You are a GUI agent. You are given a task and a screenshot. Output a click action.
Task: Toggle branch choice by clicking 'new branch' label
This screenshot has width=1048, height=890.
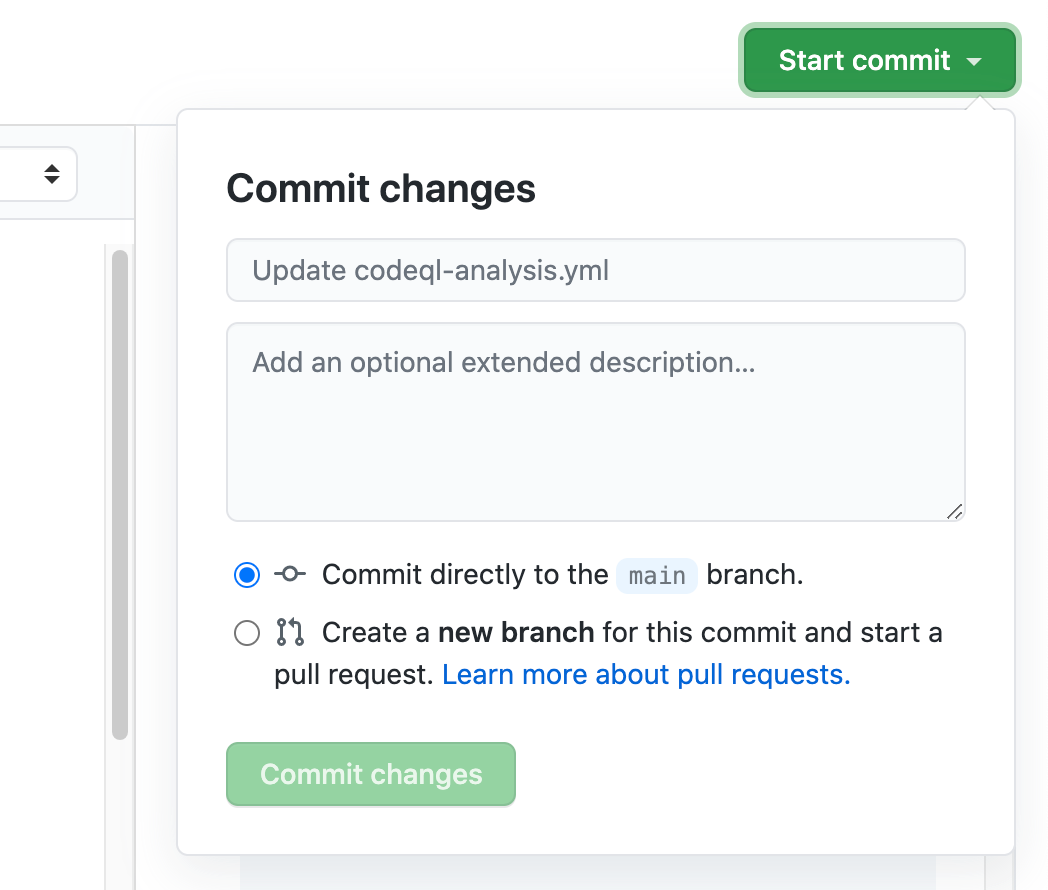516,632
